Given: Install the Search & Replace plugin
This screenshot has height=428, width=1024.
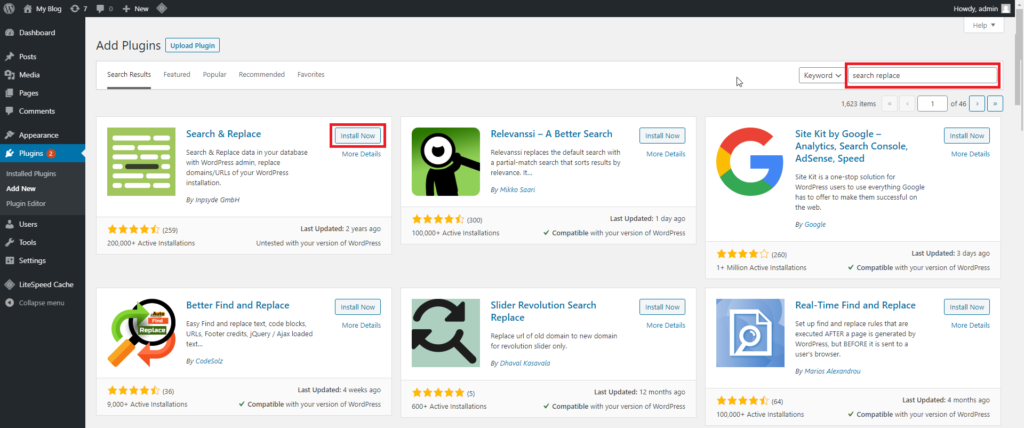Looking at the screenshot, I should pos(358,135).
